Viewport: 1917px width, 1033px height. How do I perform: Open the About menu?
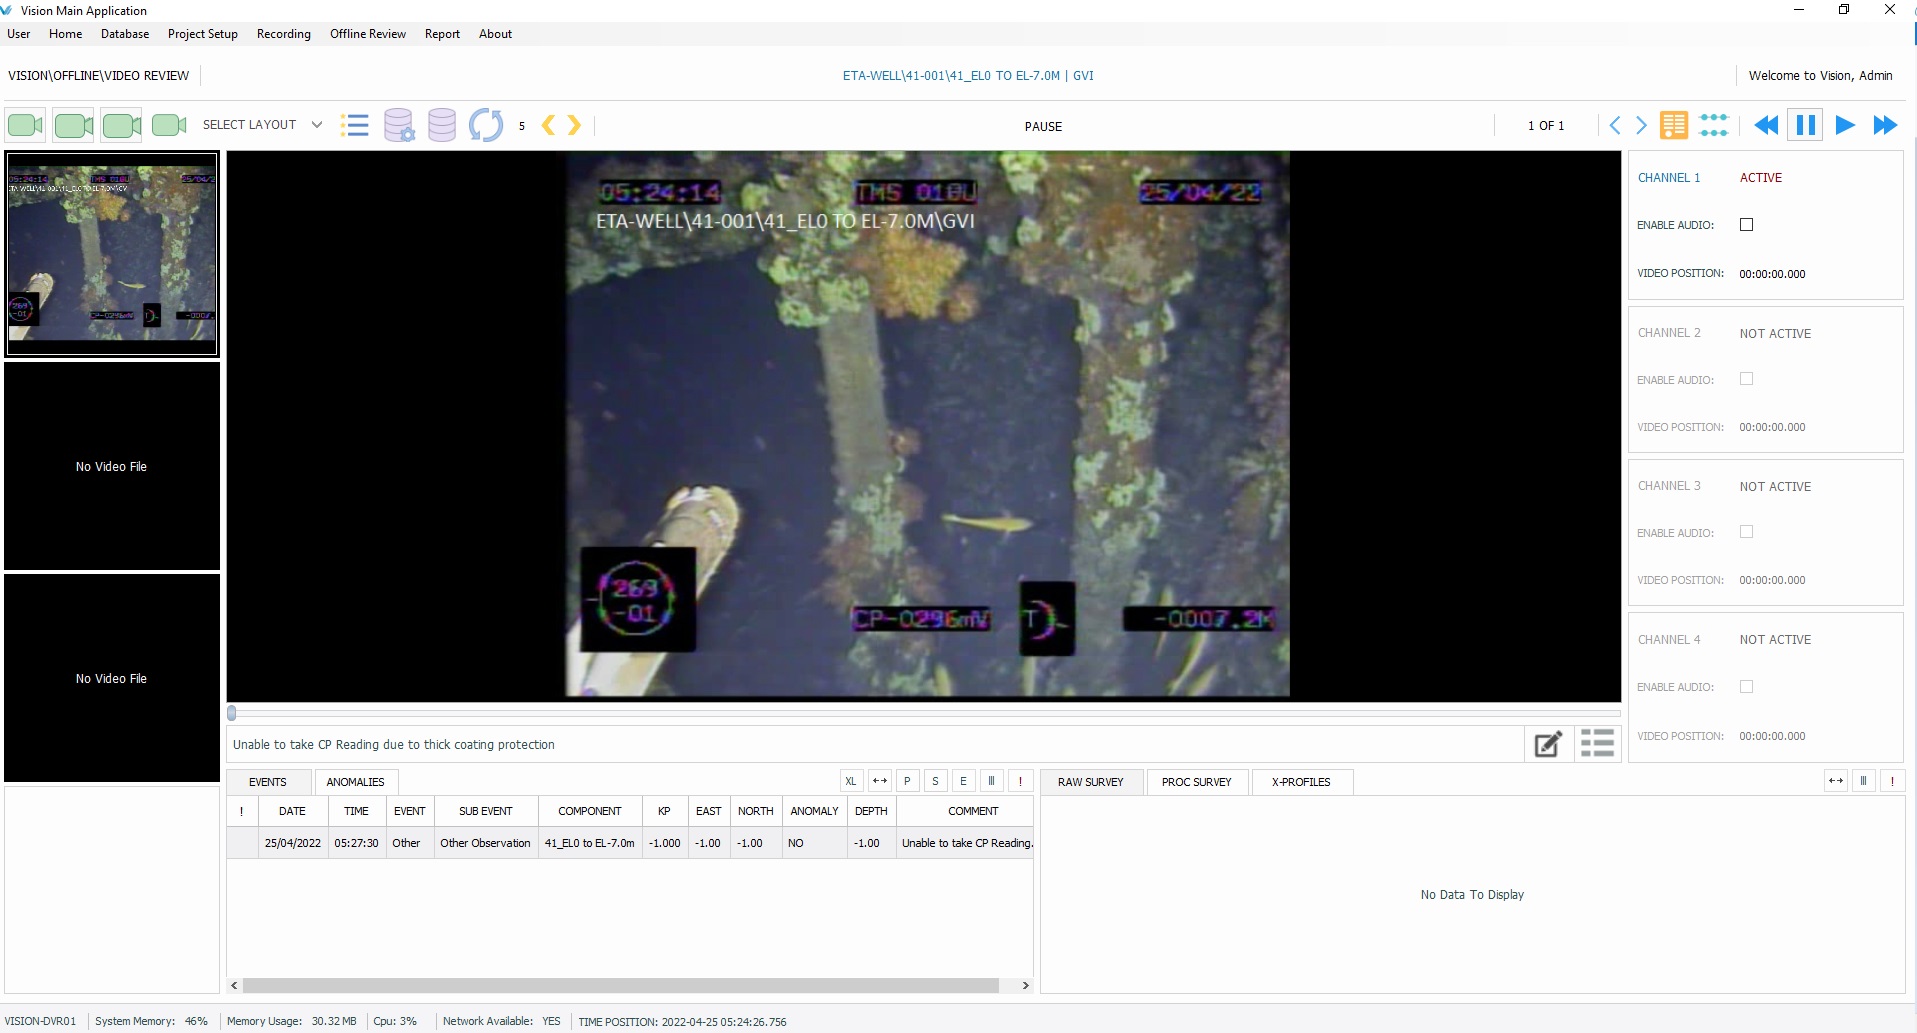pyautogui.click(x=495, y=34)
